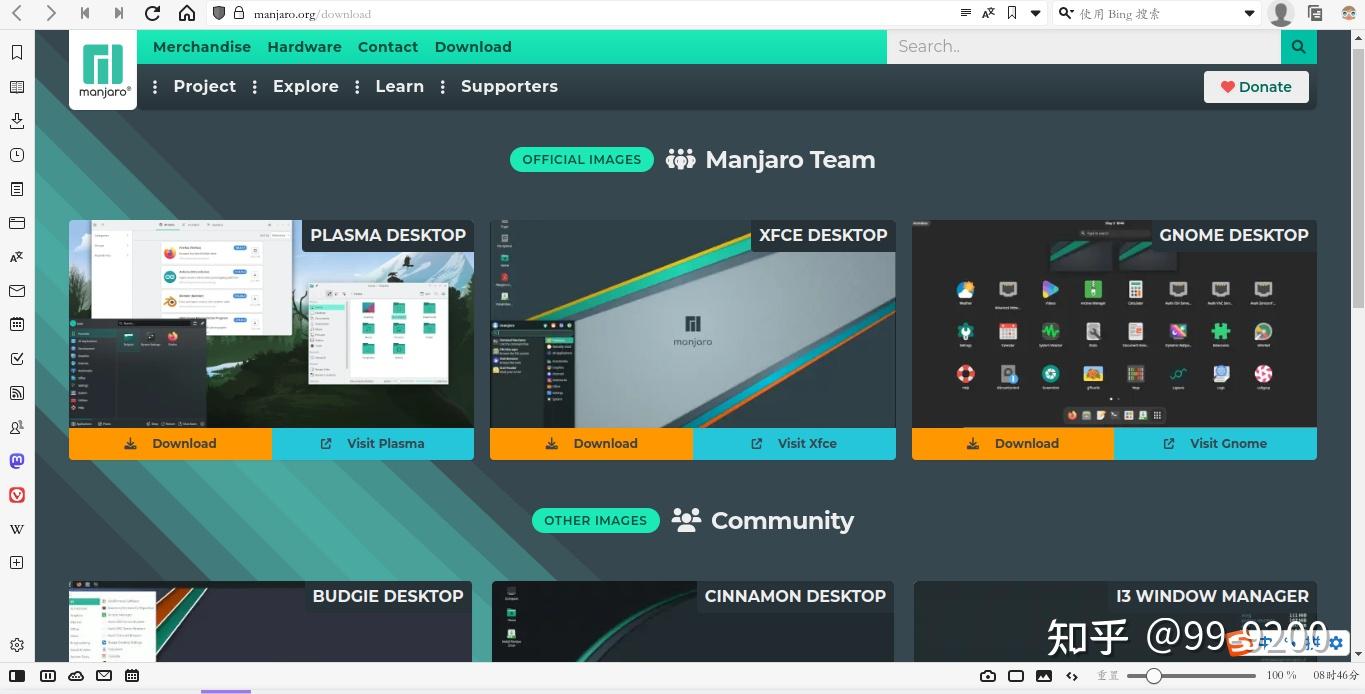Download the Xfce Desktop image
Image resolution: width=1365 pixels, height=694 pixels.
click(591, 444)
